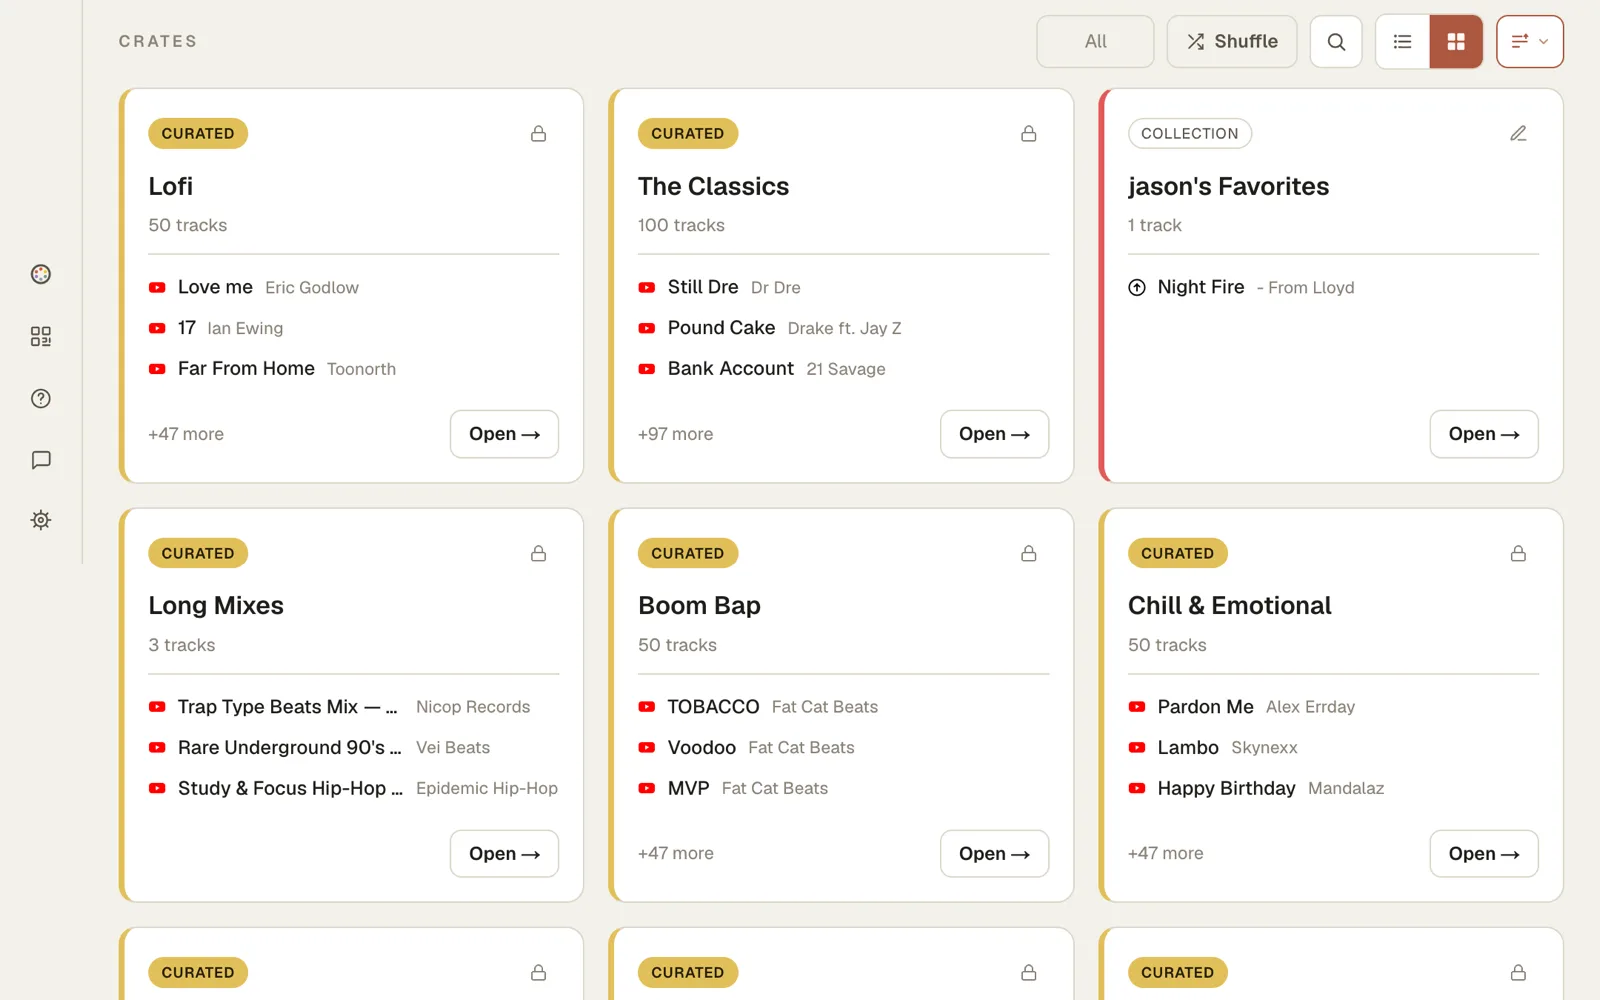
Task: Switch to grid view
Action: 1456,42
